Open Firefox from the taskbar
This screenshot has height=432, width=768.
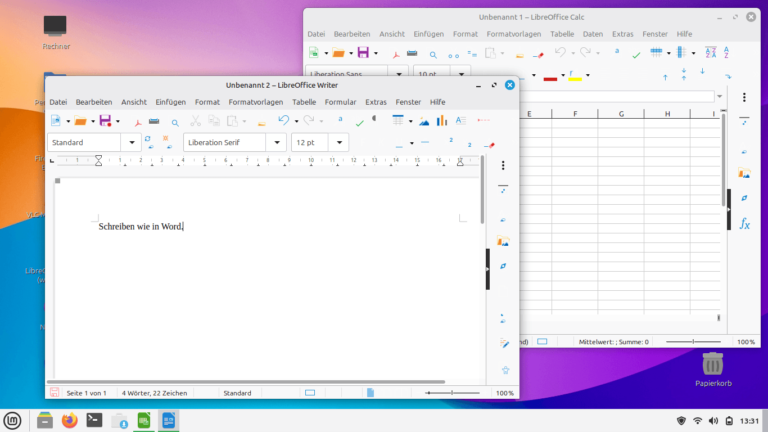coord(69,420)
